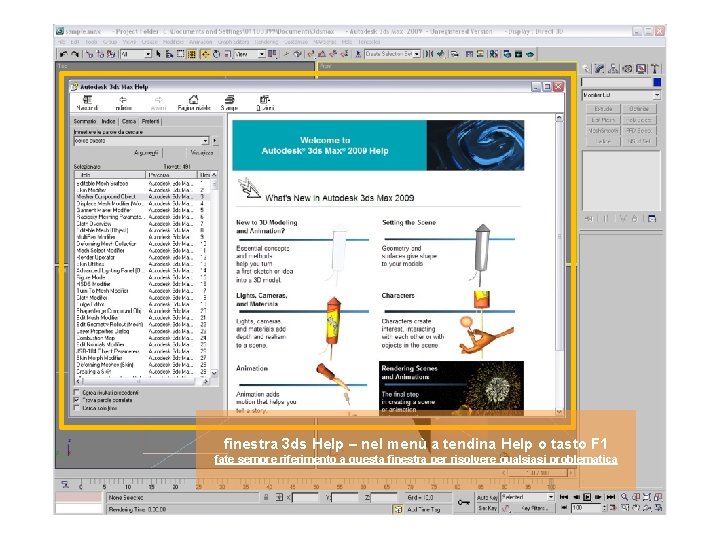The height and width of the screenshot is (540, 720).
Task: Click the Extrude modifier button
Action: pyautogui.click(x=603, y=109)
